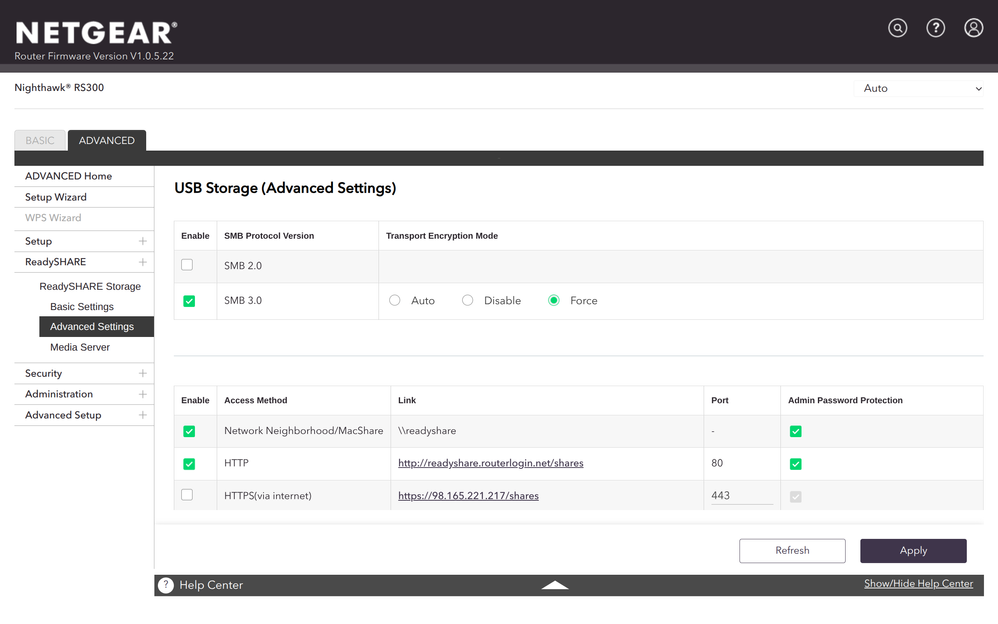Uncheck the SMB 3.0 checkbox
This screenshot has height=624, width=998.
pyautogui.click(x=189, y=301)
